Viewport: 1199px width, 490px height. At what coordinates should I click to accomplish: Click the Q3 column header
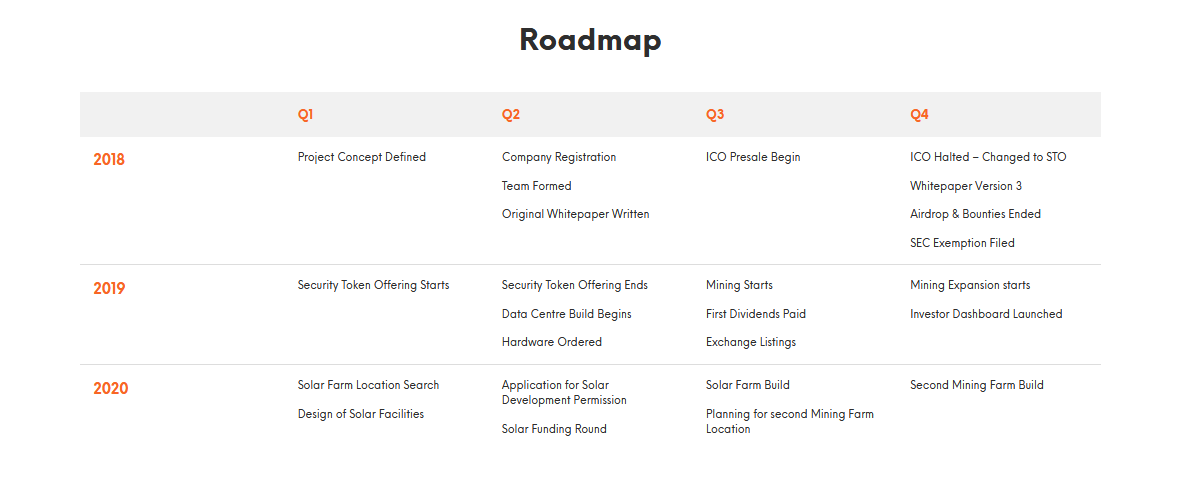coord(715,115)
